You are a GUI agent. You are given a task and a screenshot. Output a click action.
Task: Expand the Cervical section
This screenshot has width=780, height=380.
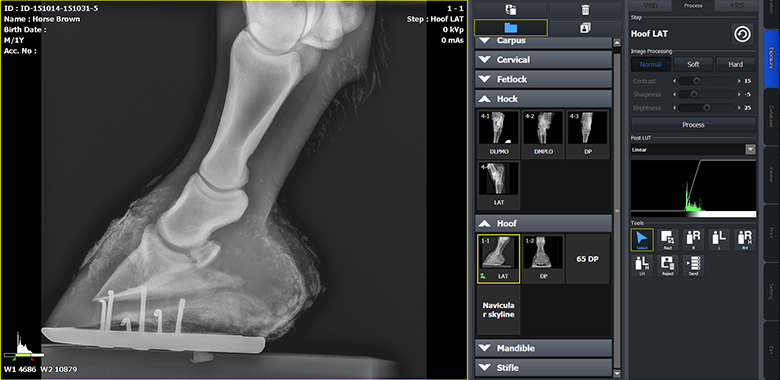[543, 60]
